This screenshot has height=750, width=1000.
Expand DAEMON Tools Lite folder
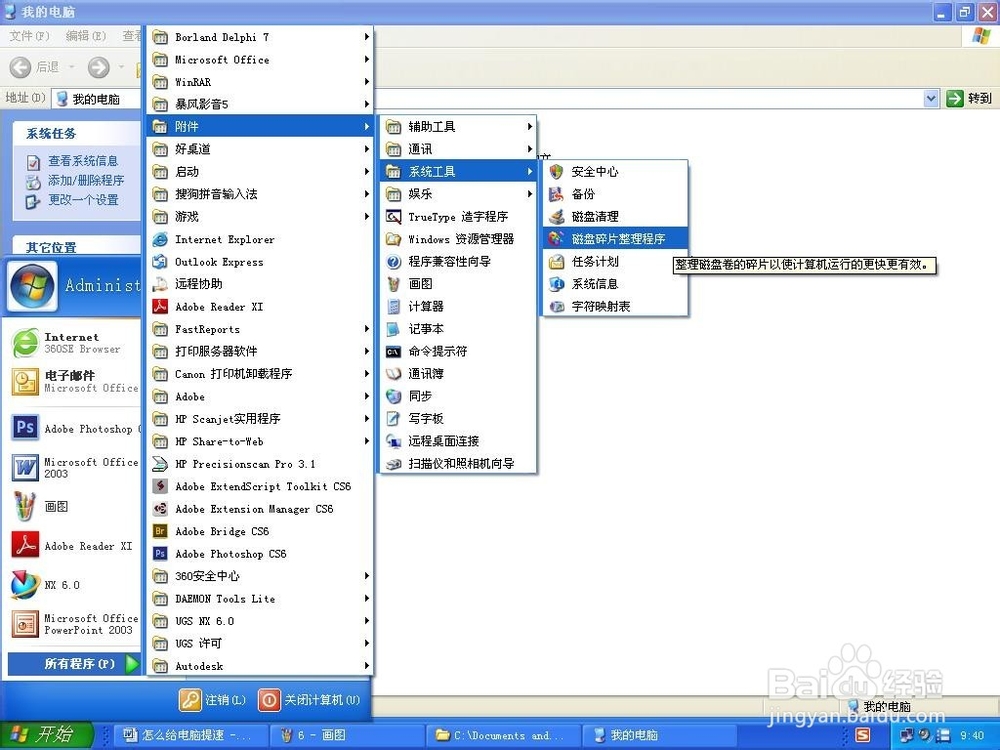pyautogui.click(x=260, y=598)
